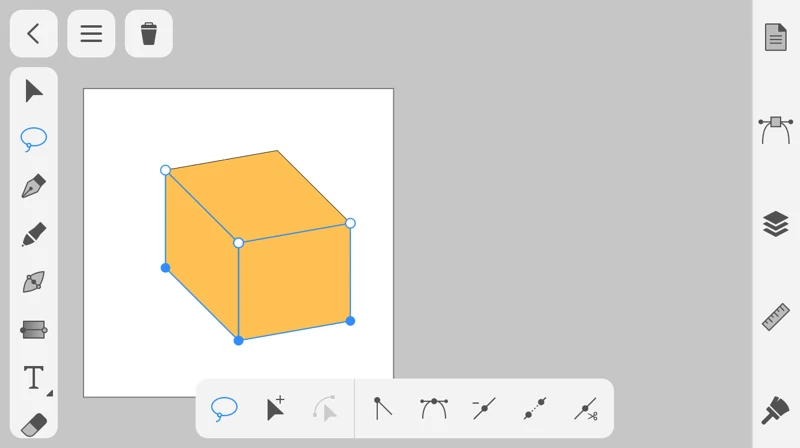Click the back arrow button
Image resolution: width=800 pixels, height=448 pixels.
pos(33,34)
